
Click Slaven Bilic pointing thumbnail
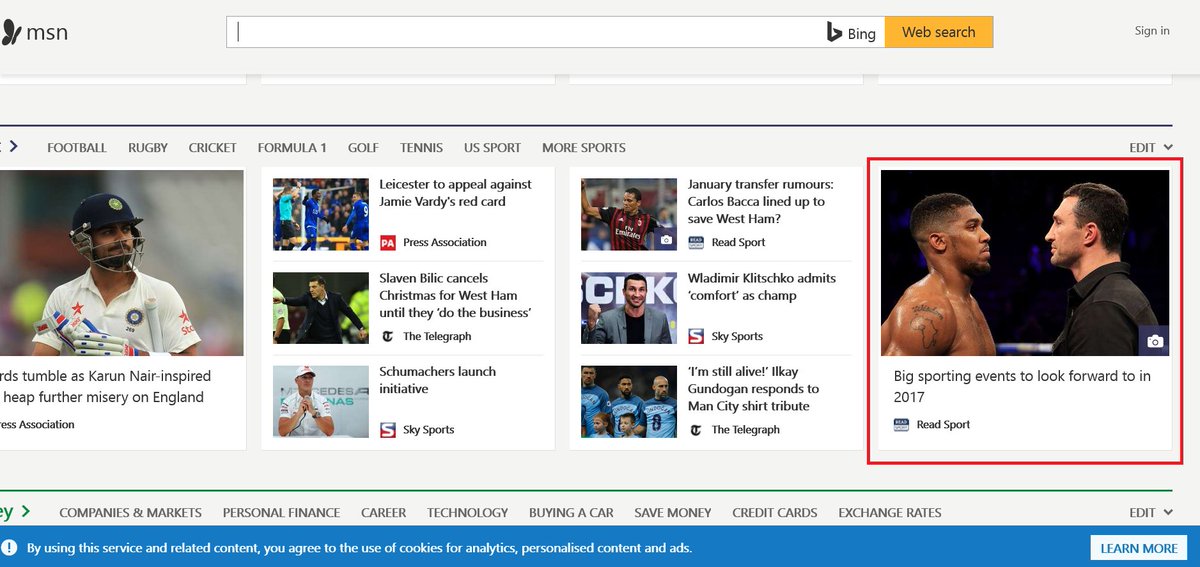[x=321, y=308]
